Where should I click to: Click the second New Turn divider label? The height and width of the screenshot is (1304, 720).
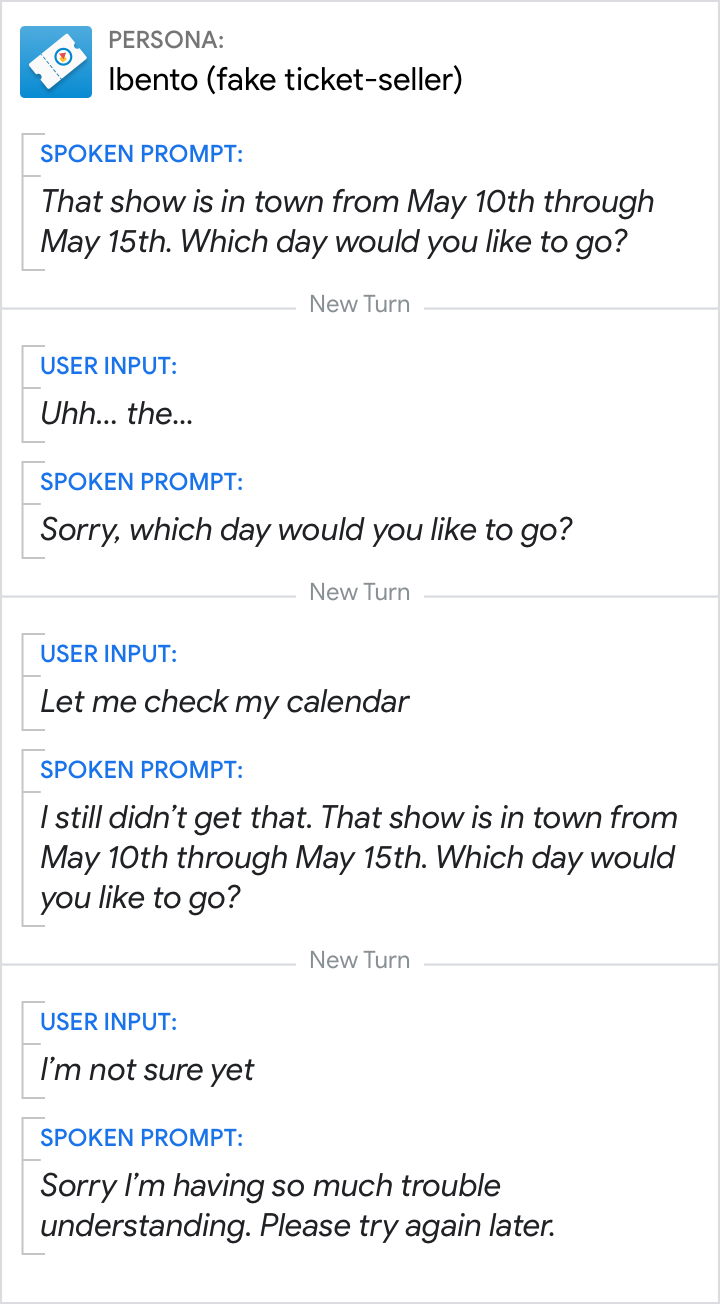point(359,592)
